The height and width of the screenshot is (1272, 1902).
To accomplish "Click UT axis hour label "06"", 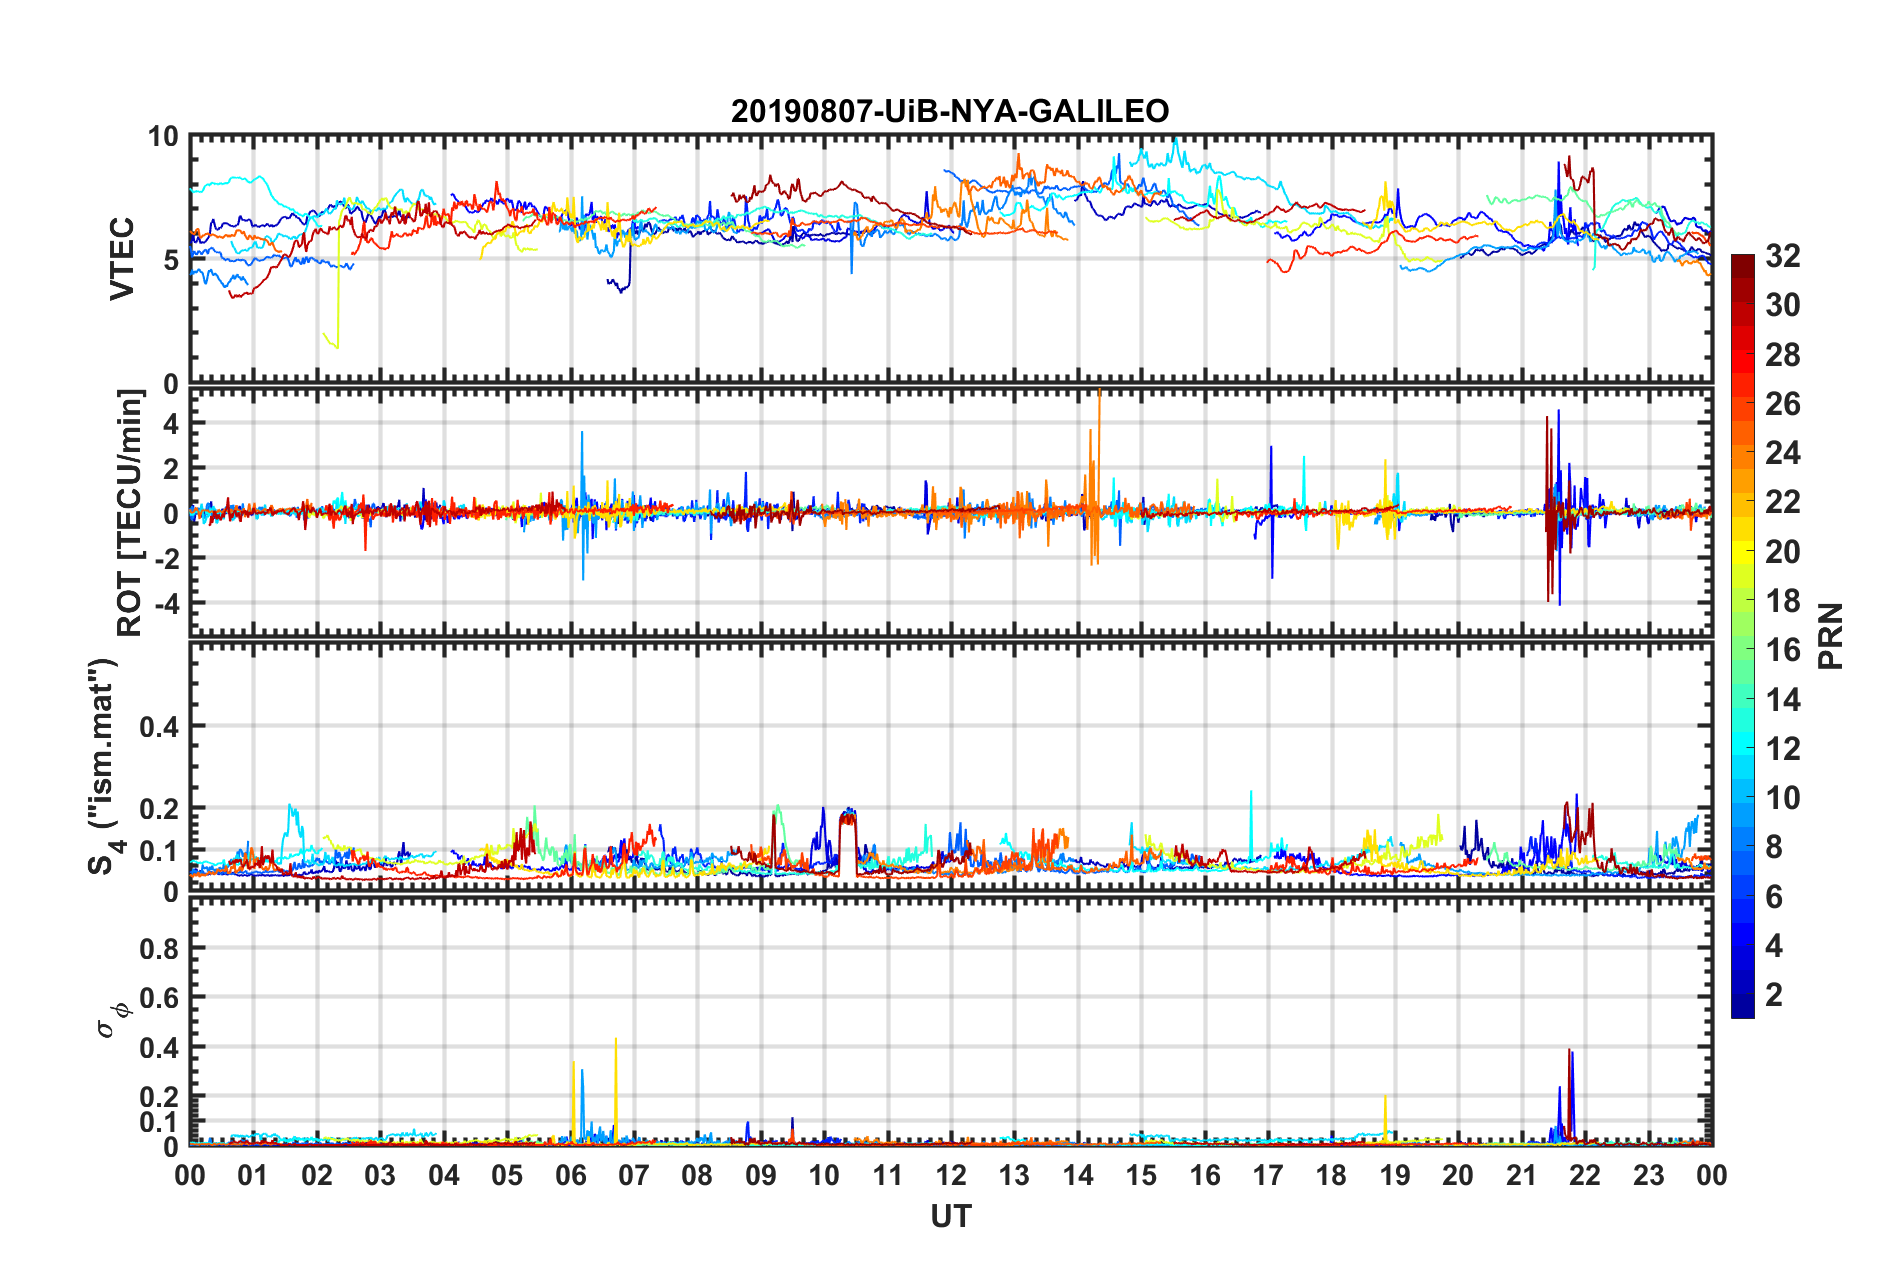I will [571, 1175].
